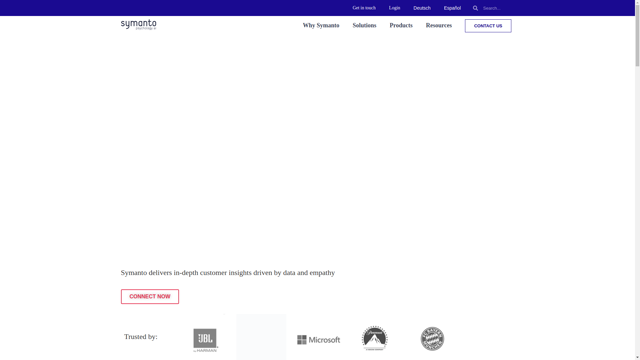Viewport: 640px width, 360px height.
Task: Open the Products menu
Action: click(x=401, y=25)
